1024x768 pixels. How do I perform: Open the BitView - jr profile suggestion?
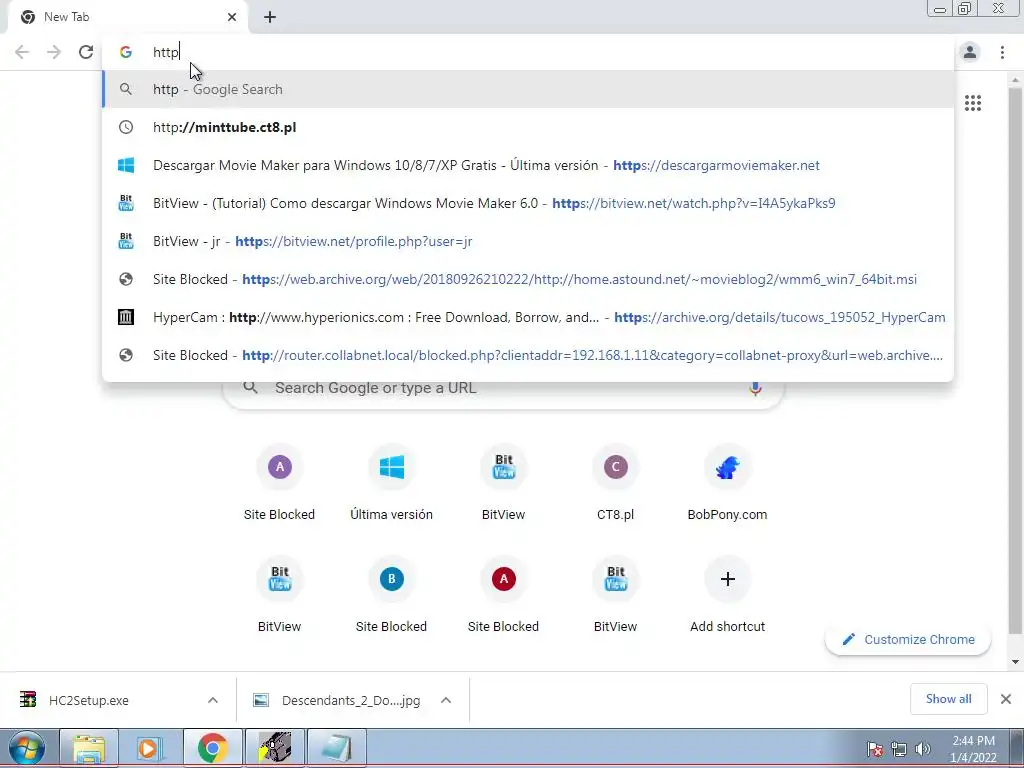pos(528,241)
